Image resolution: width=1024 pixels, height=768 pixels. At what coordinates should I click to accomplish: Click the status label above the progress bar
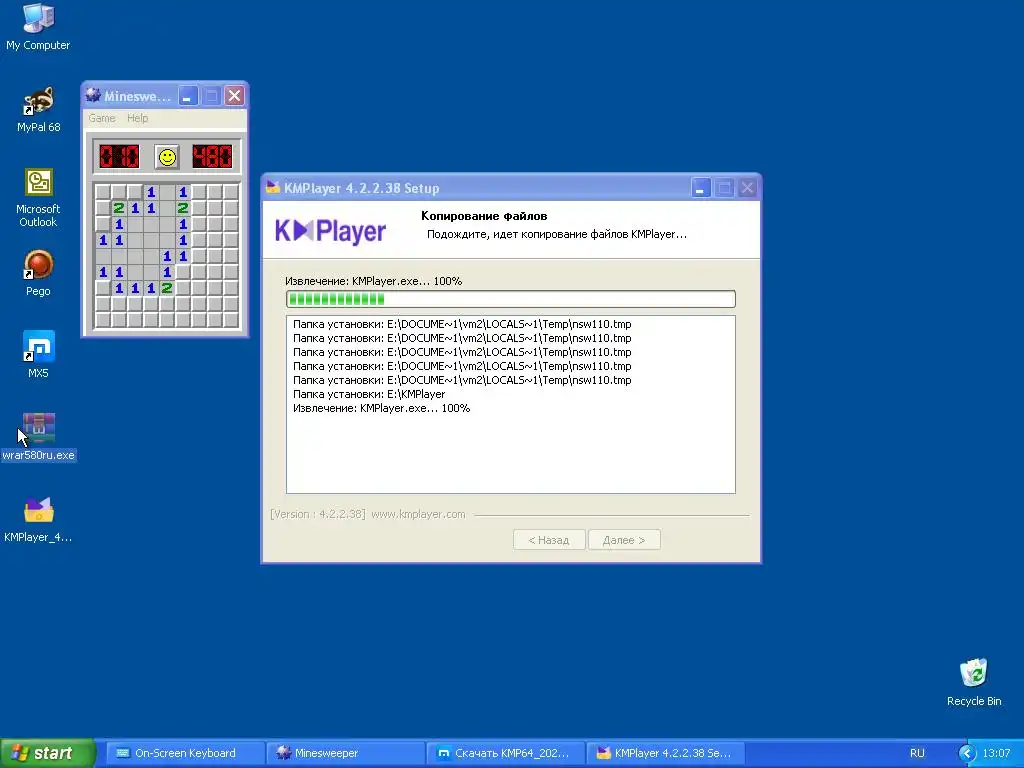pyautogui.click(x=374, y=281)
